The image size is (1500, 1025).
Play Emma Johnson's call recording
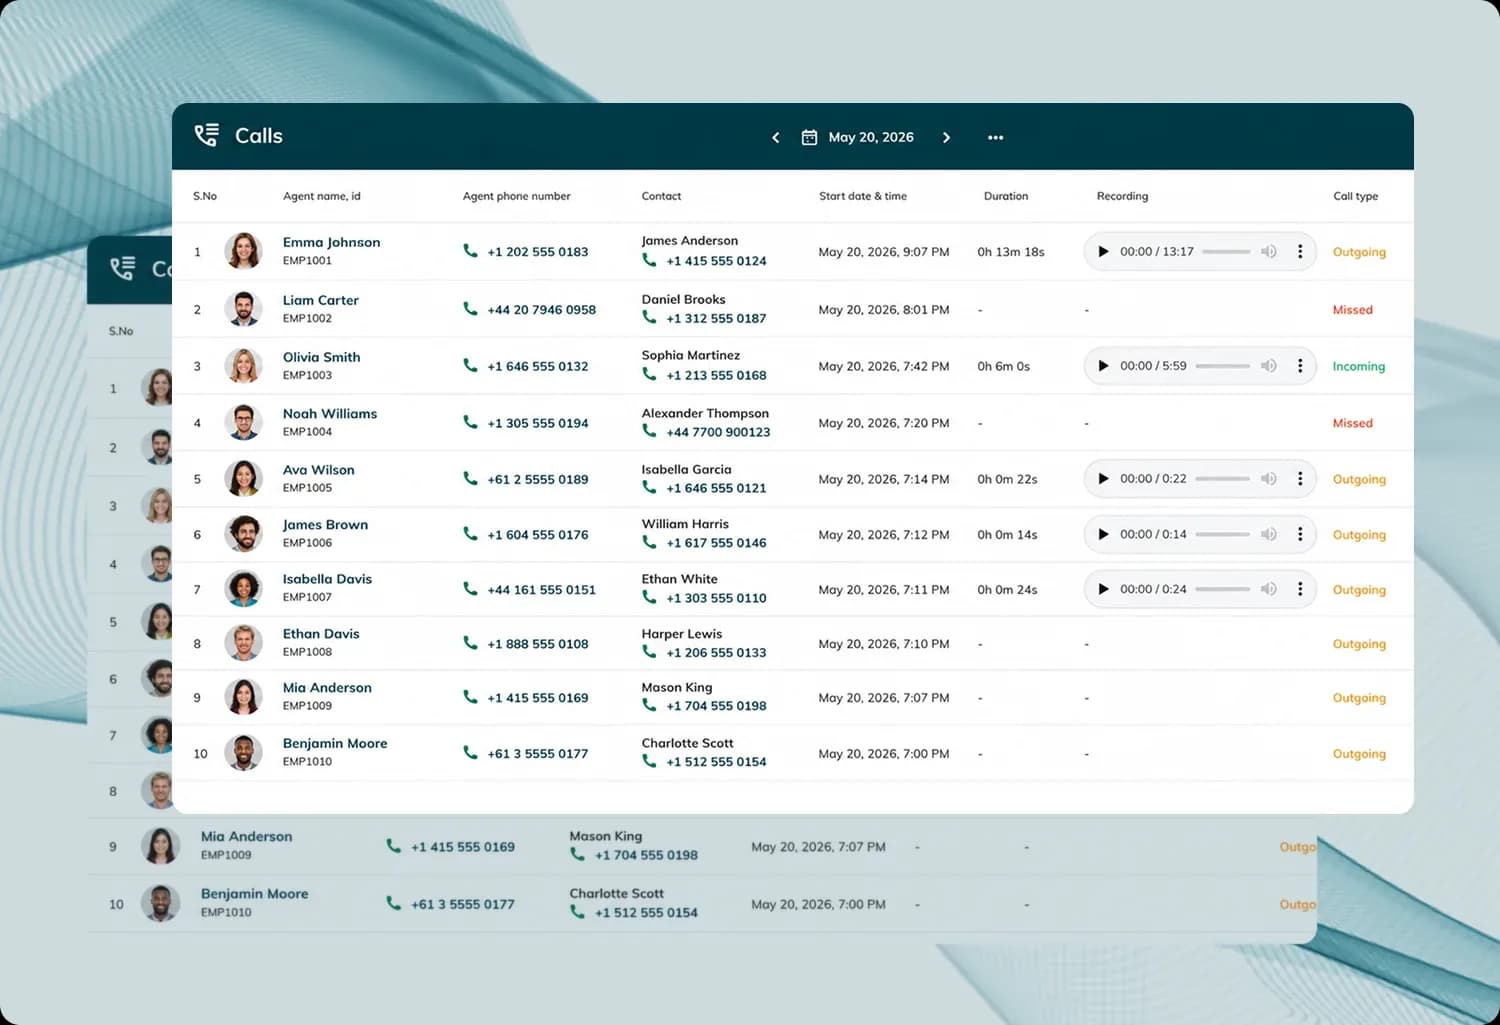[x=1103, y=252]
